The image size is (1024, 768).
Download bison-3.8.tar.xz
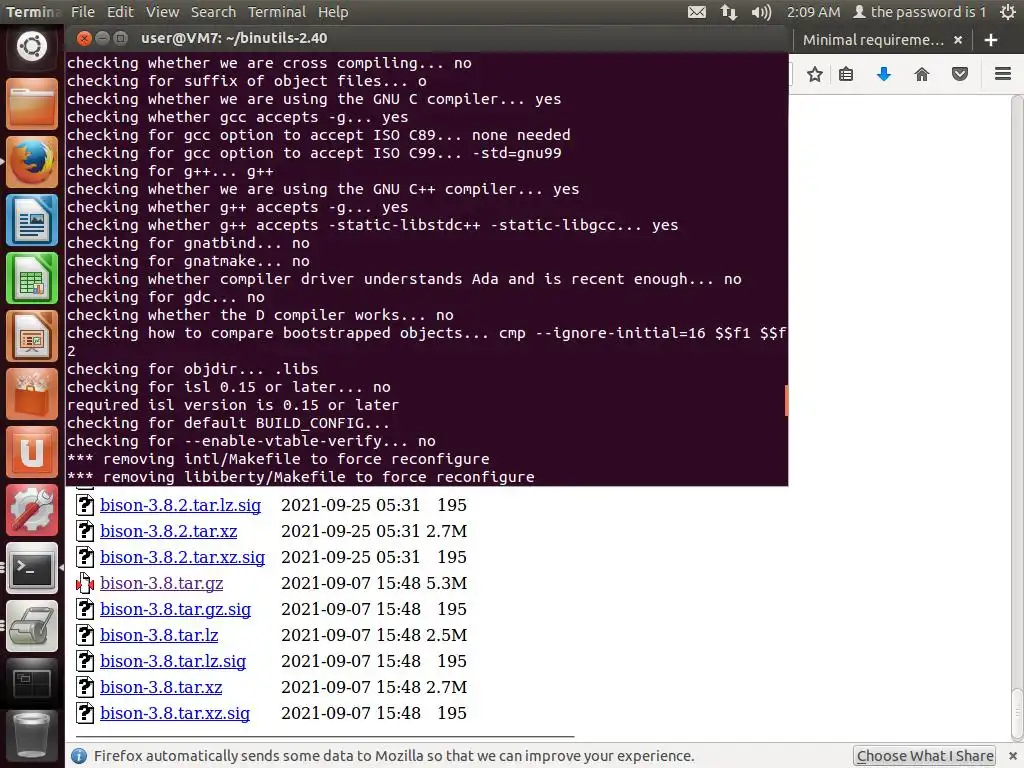point(161,688)
